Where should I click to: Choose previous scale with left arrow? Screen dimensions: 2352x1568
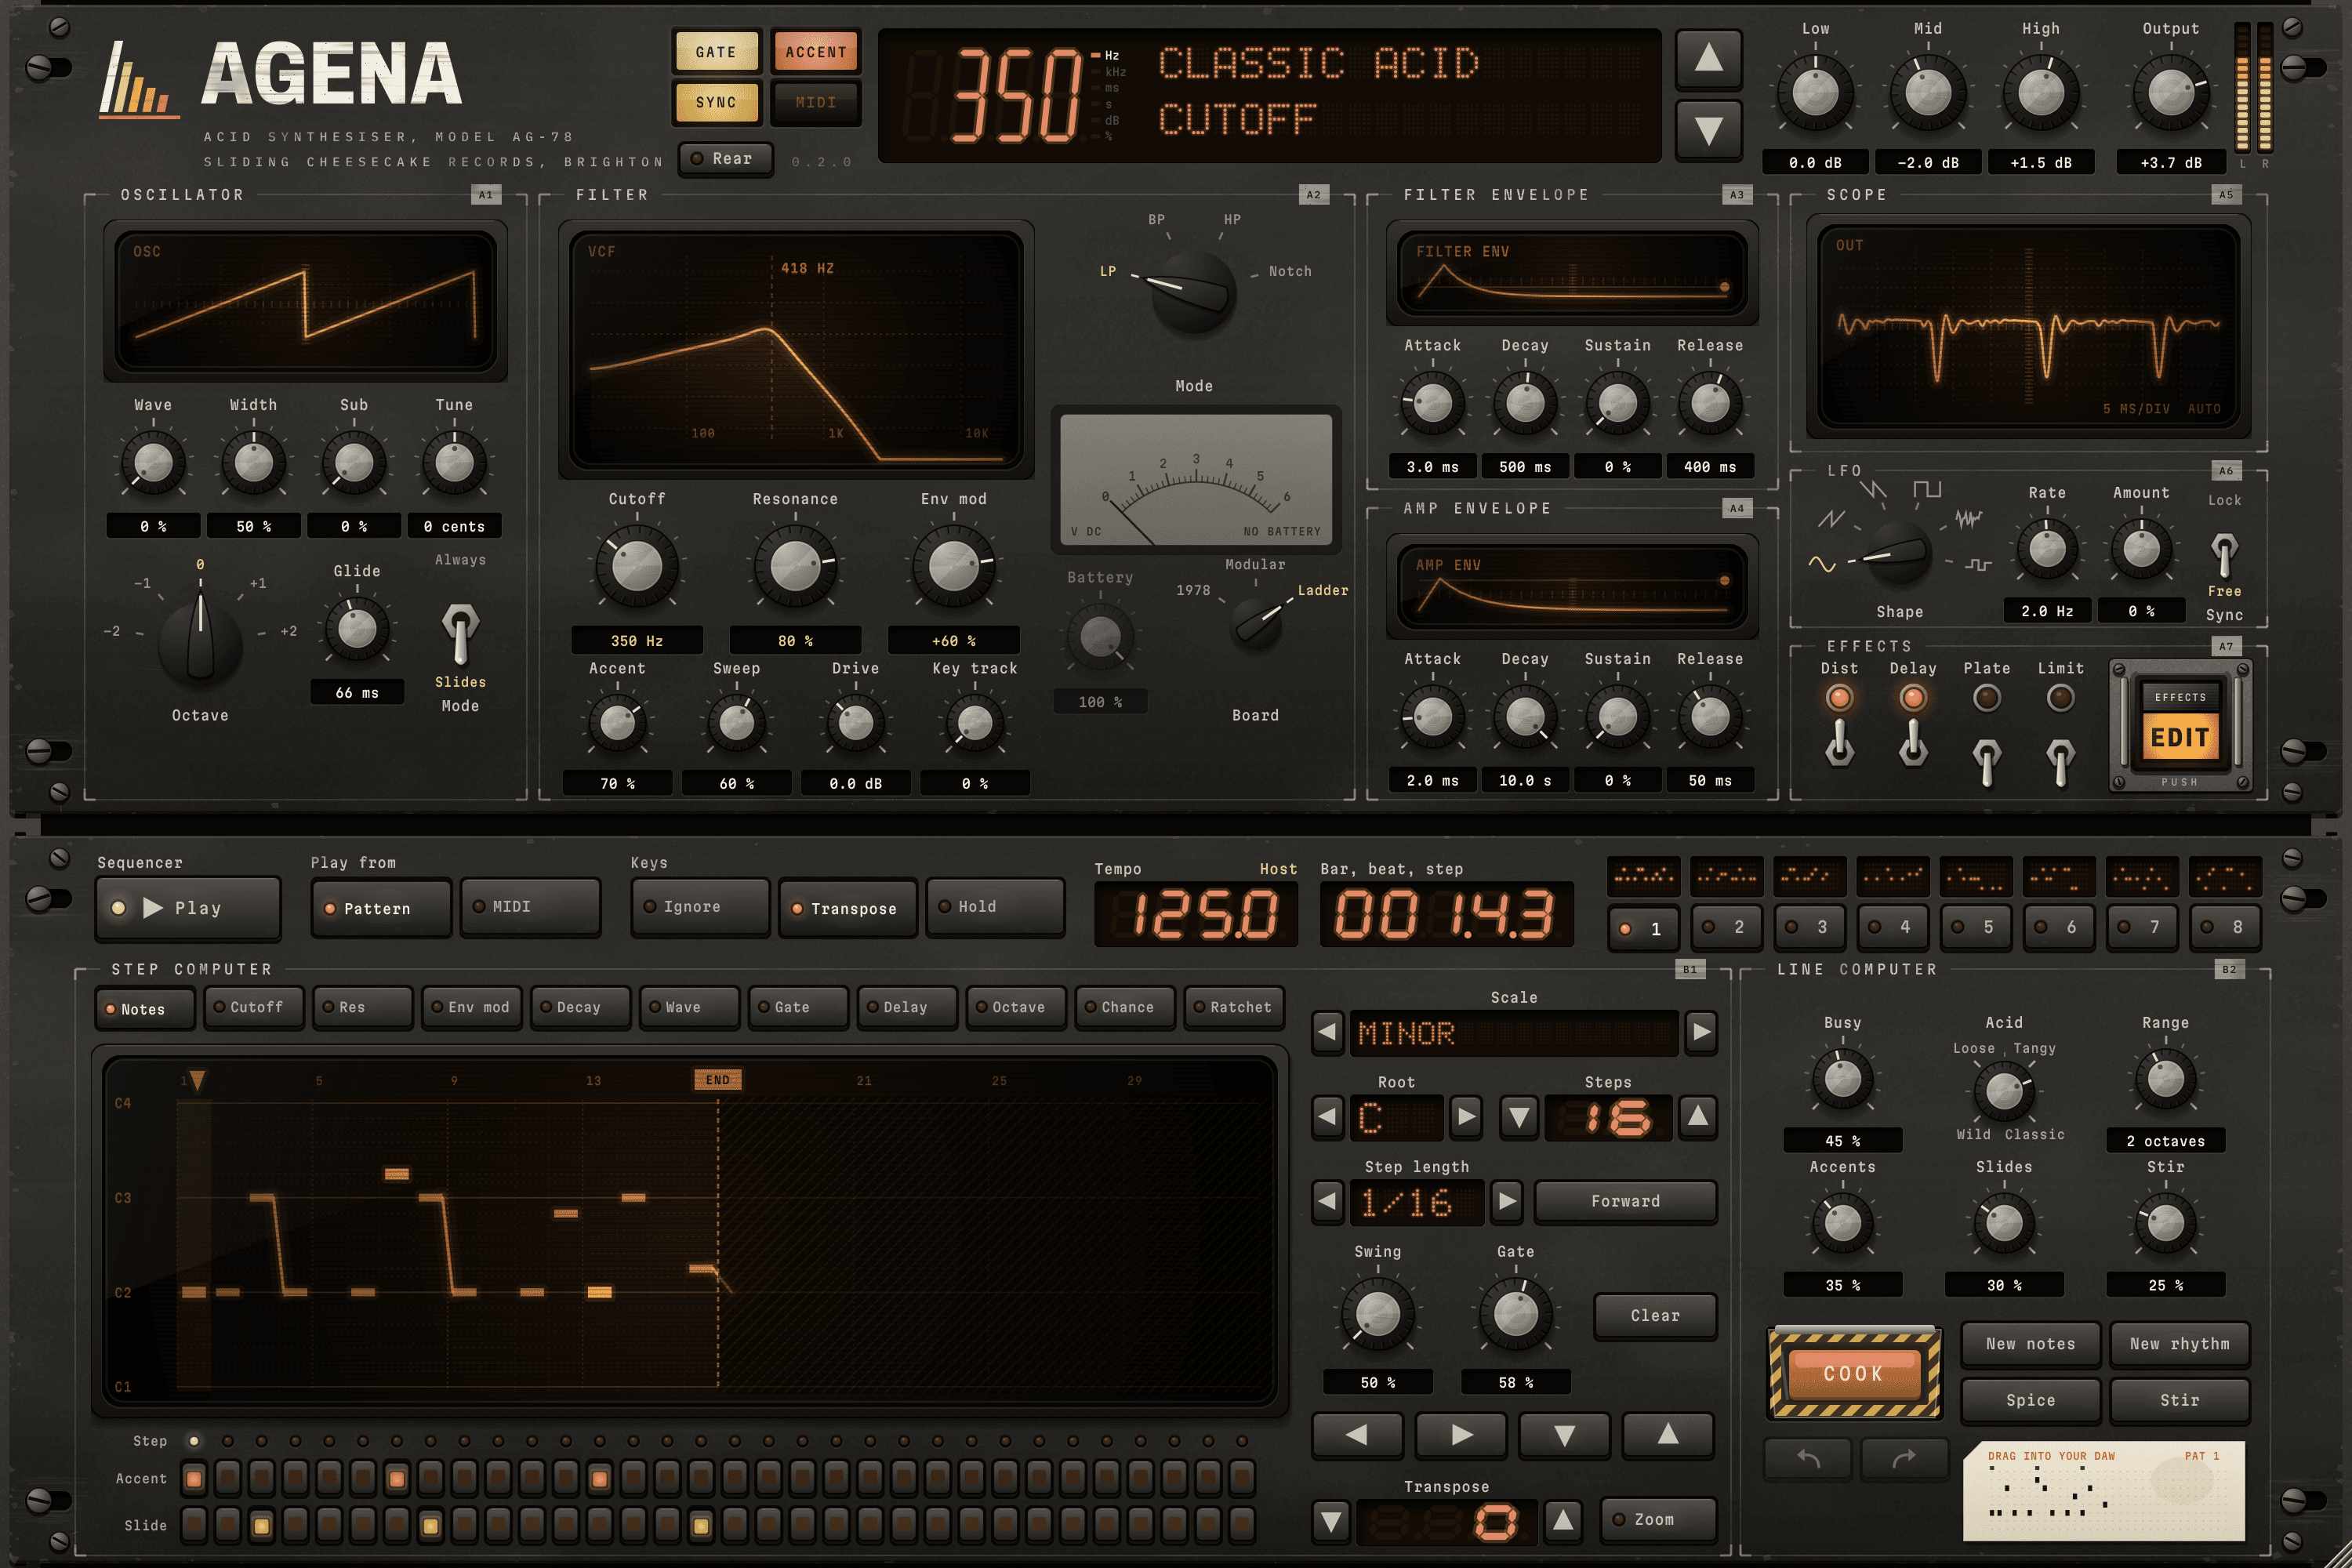click(1328, 1032)
